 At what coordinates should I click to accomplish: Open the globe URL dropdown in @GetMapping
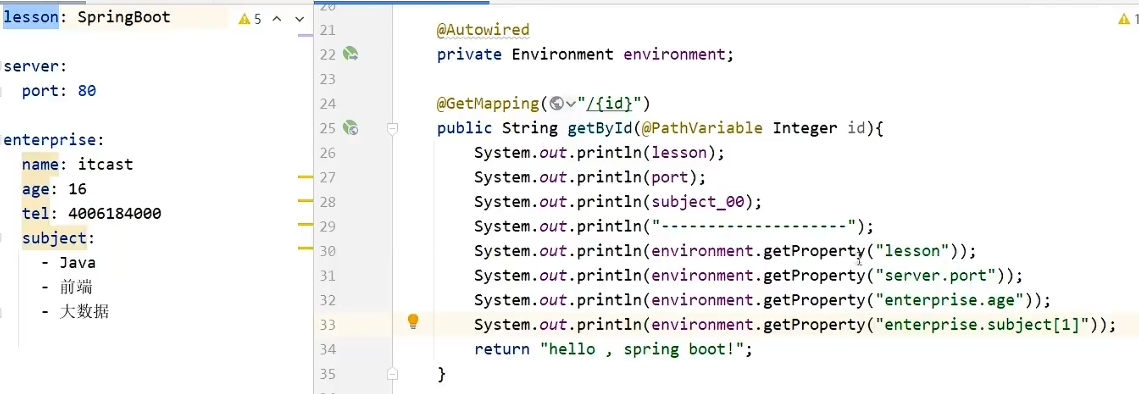[563, 103]
